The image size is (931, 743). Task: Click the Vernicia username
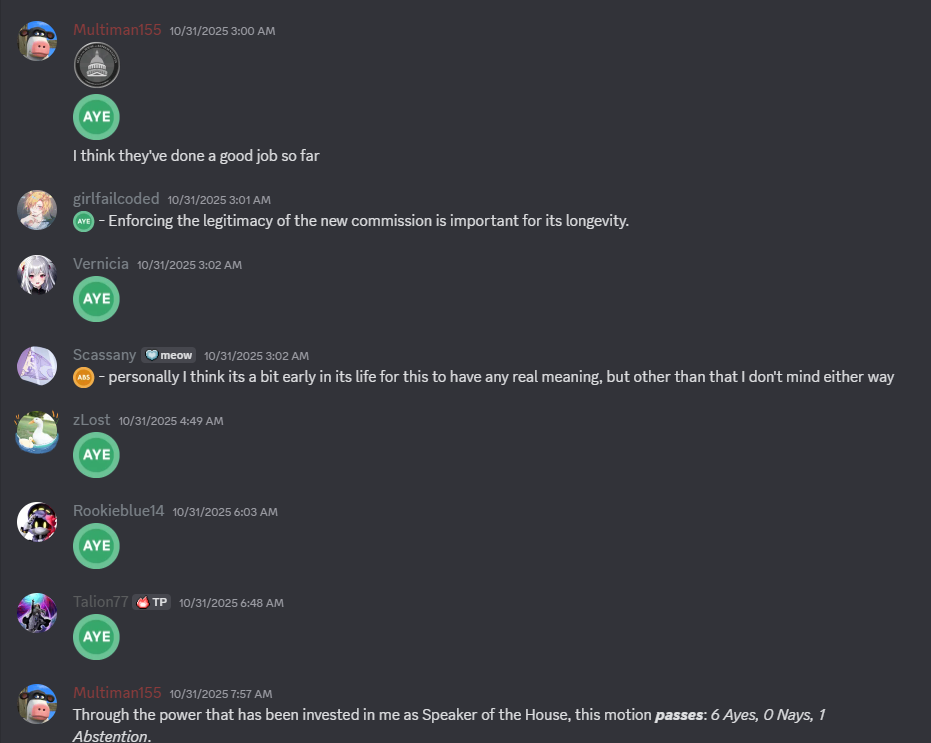click(101, 264)
